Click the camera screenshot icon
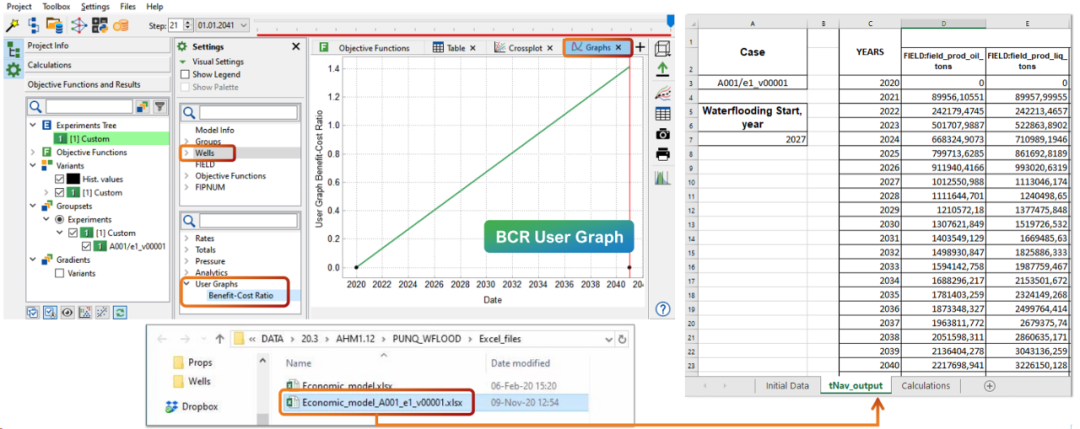 (x=663, y=133)
